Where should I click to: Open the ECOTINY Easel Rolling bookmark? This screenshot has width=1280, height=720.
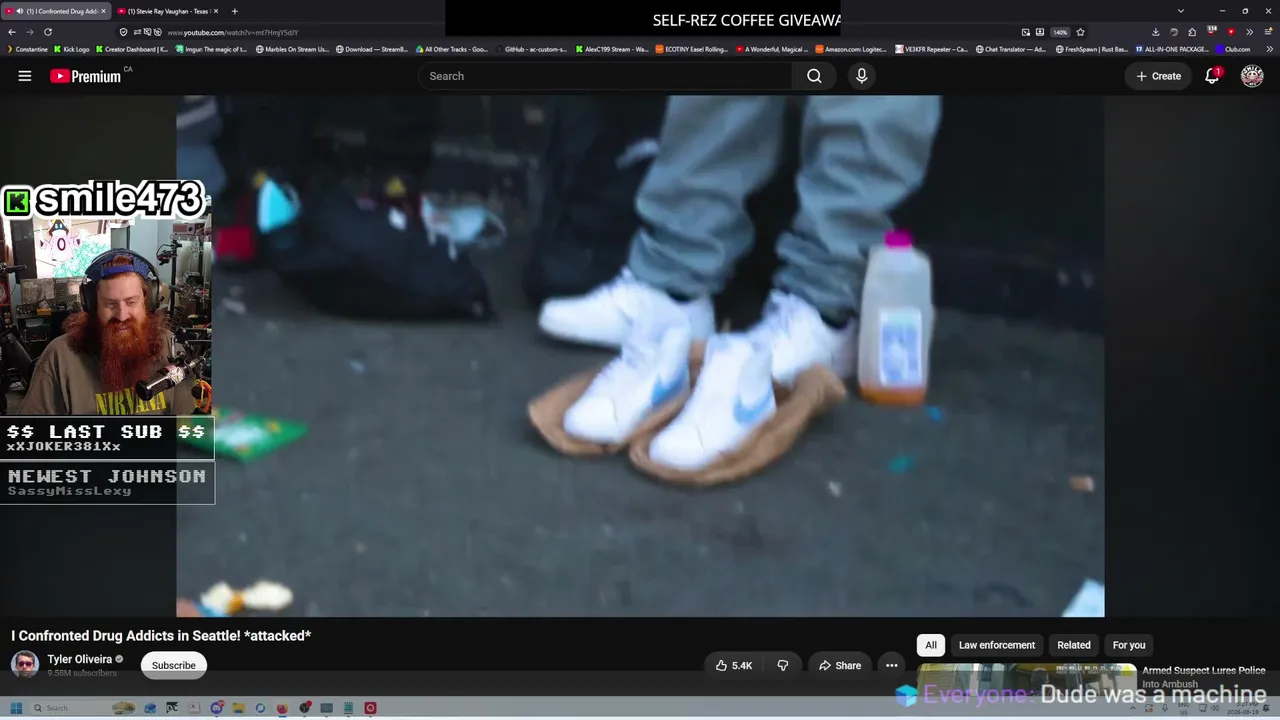coord(691,49)
